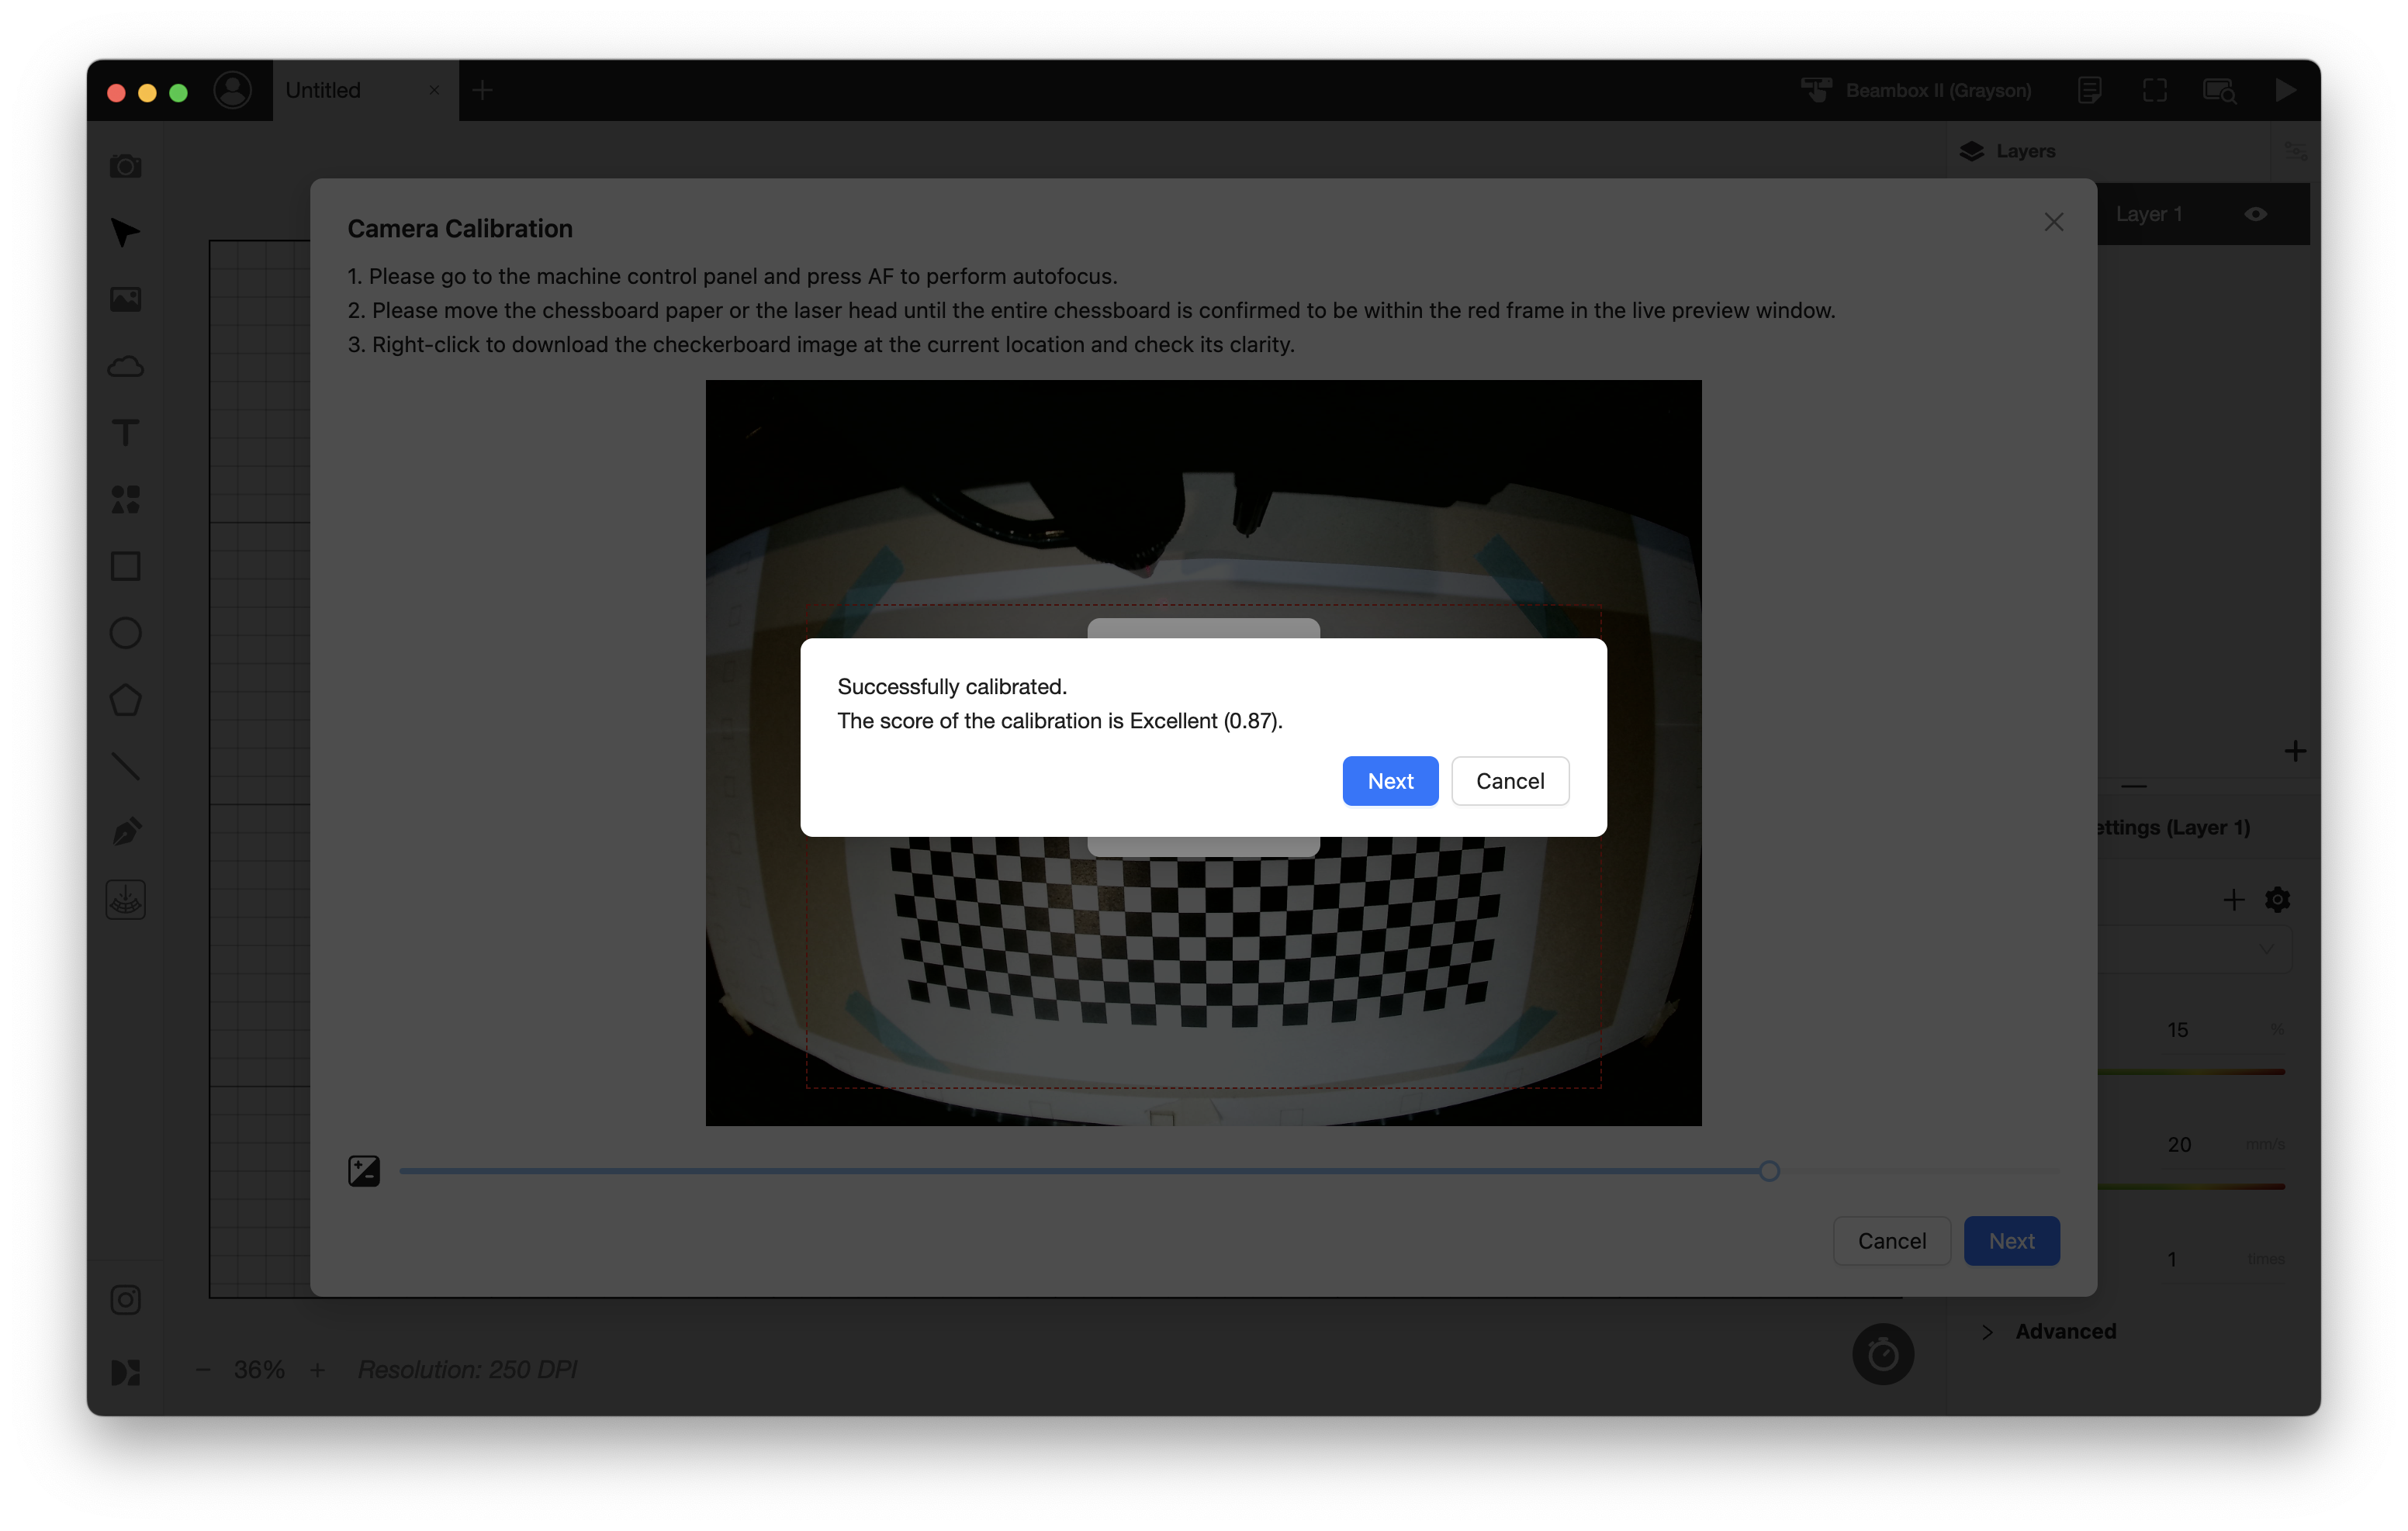2408x1531 pixels.
Task: Open the 36% zoom level menu
Action: (259, 1370)
